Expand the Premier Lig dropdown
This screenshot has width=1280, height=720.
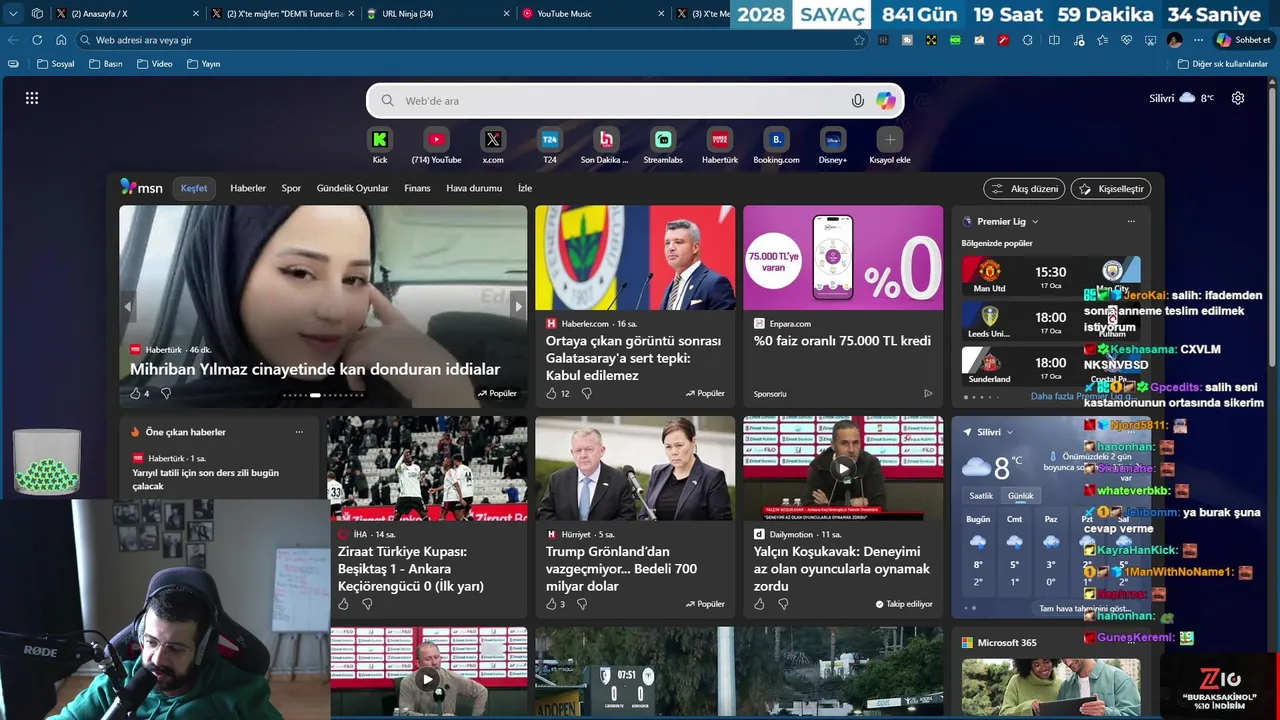click(x=1035, y=222)
